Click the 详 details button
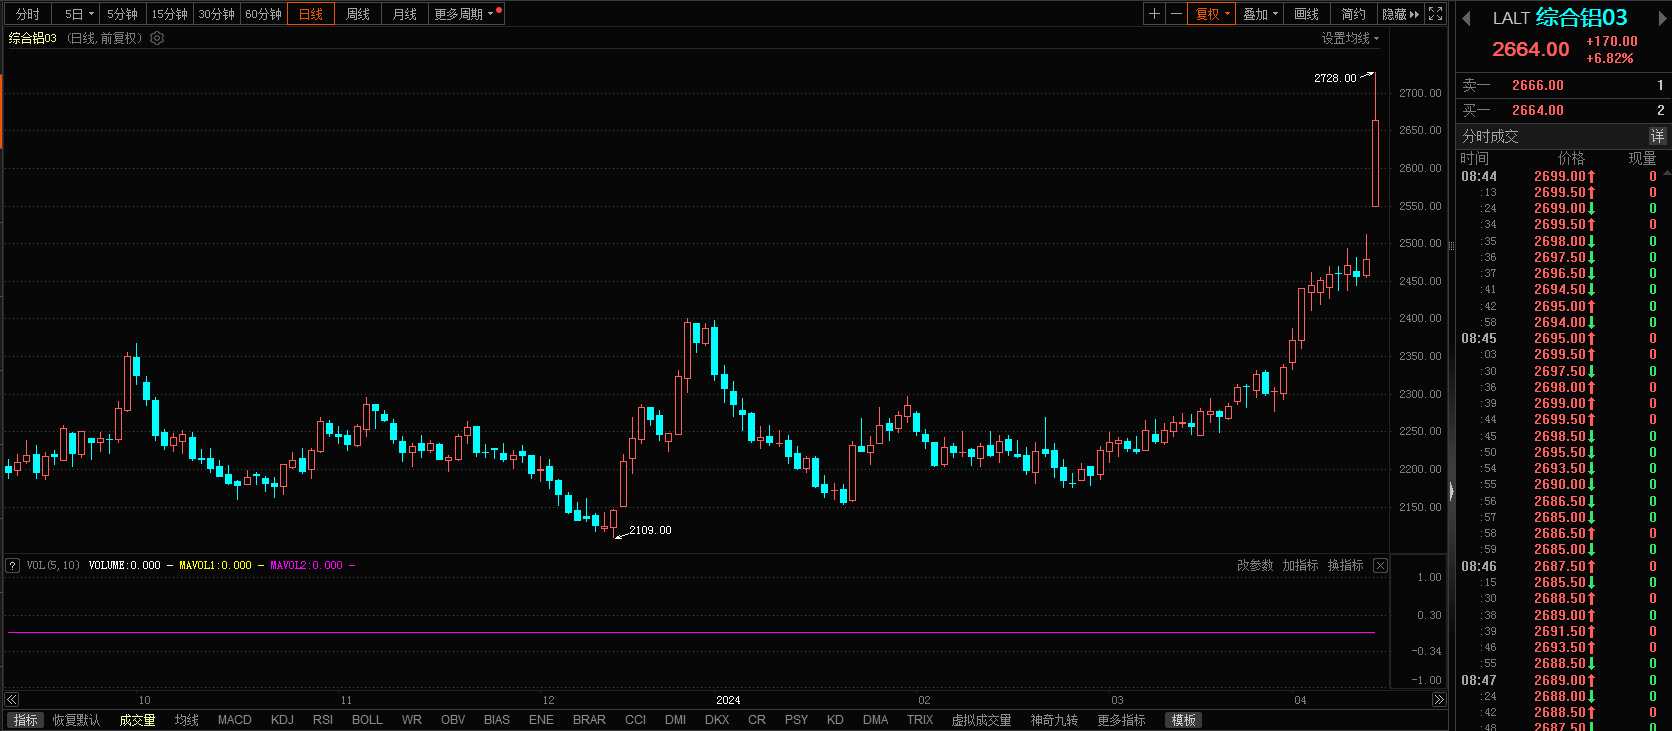The height and width of the screenshot is (731, 1672). tap(1657, 136)
